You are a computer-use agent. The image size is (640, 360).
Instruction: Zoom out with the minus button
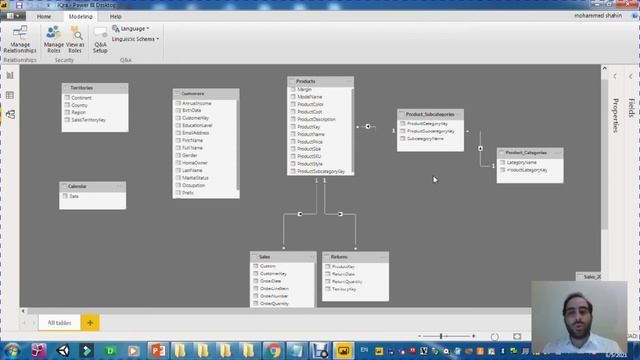tap(419, 336)
